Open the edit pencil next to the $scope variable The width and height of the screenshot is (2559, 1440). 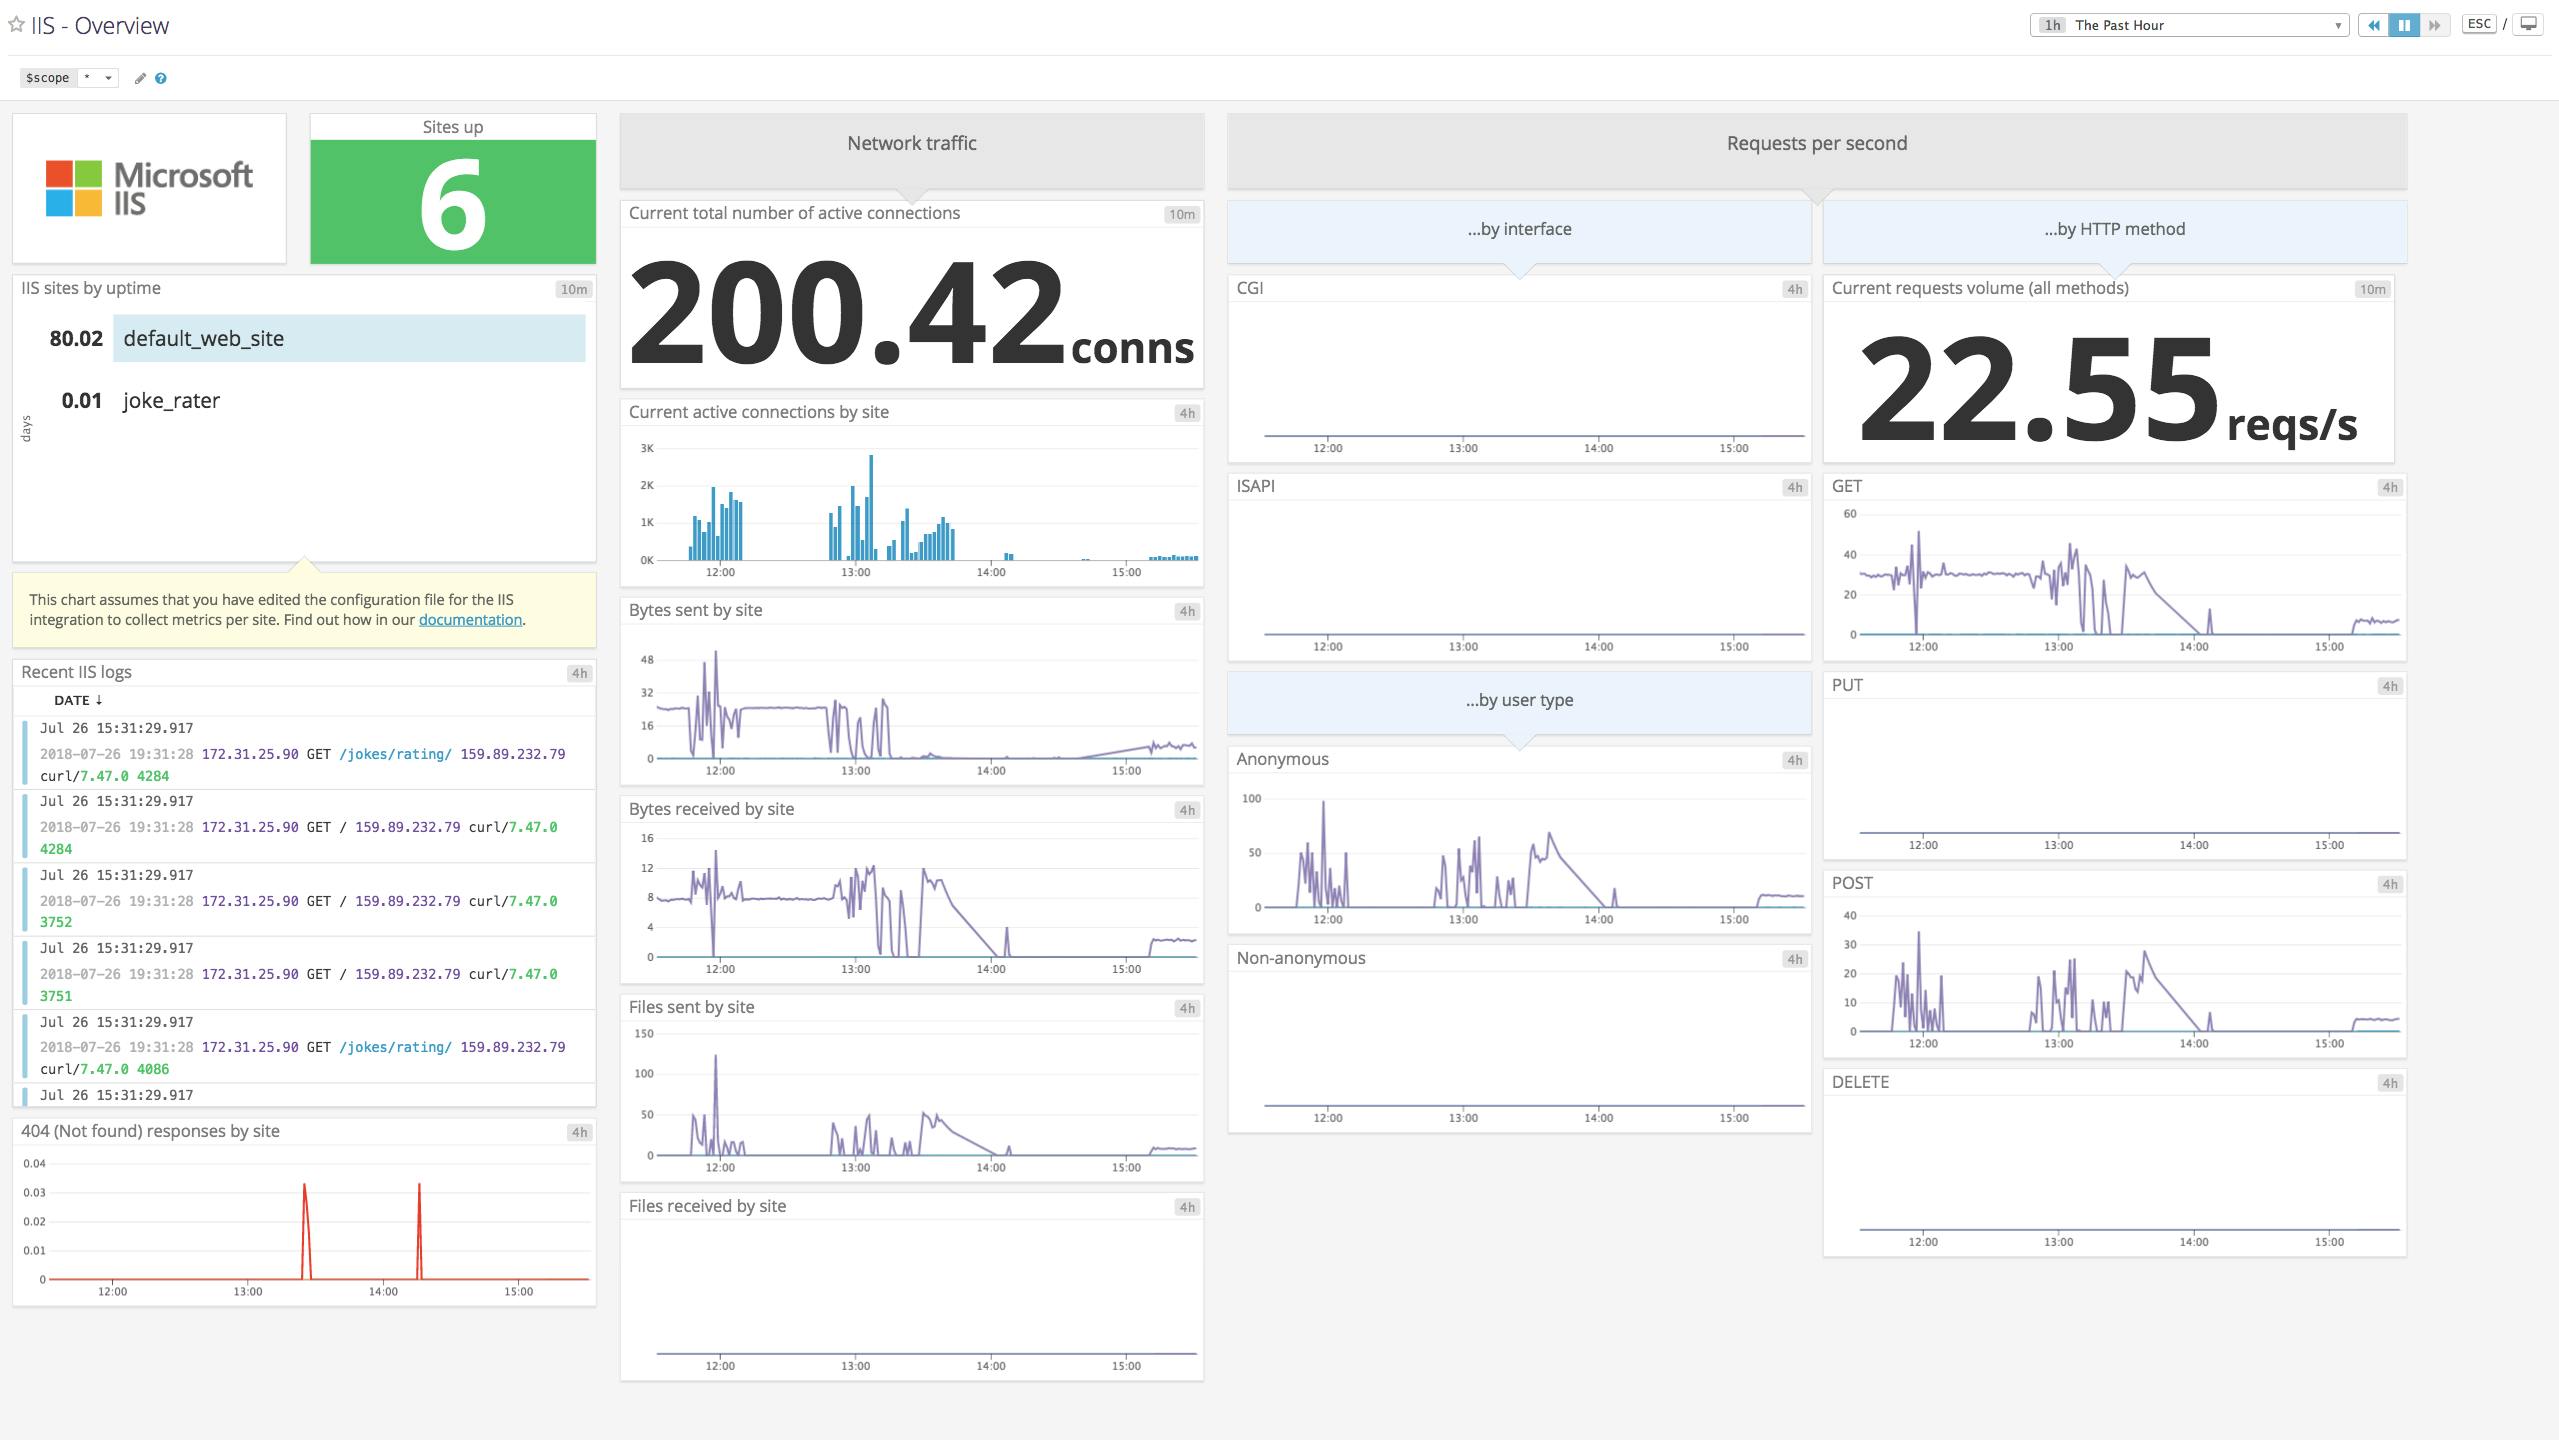[140, 77]
